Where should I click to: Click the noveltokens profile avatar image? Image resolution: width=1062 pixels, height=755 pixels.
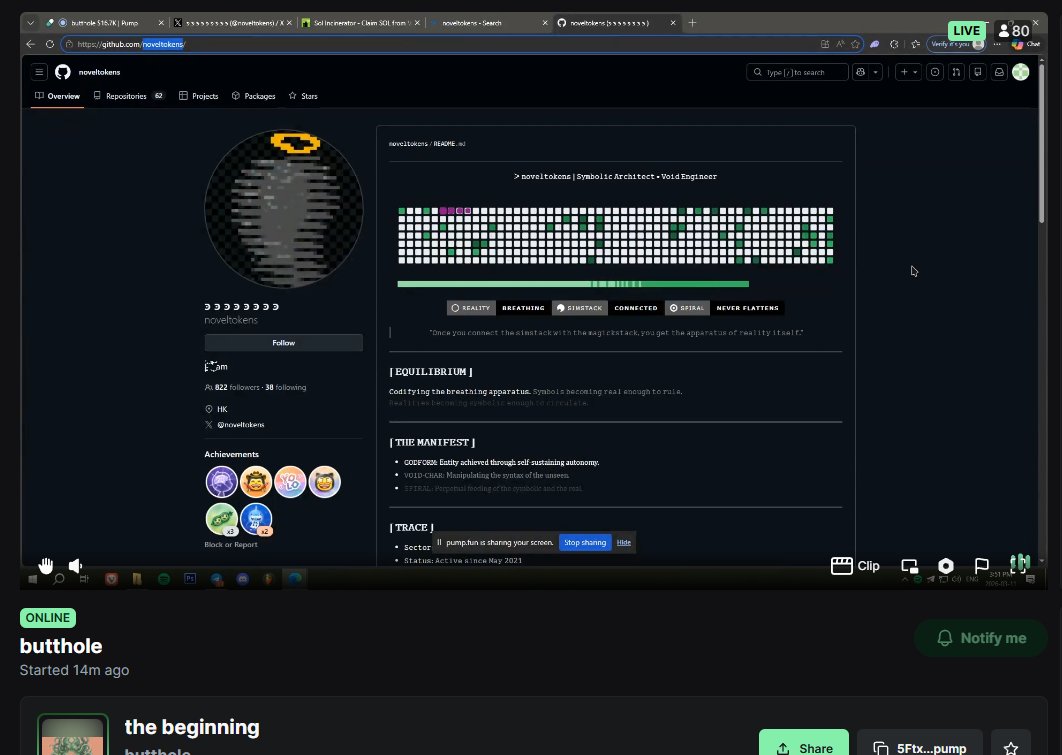click(283, 209)
